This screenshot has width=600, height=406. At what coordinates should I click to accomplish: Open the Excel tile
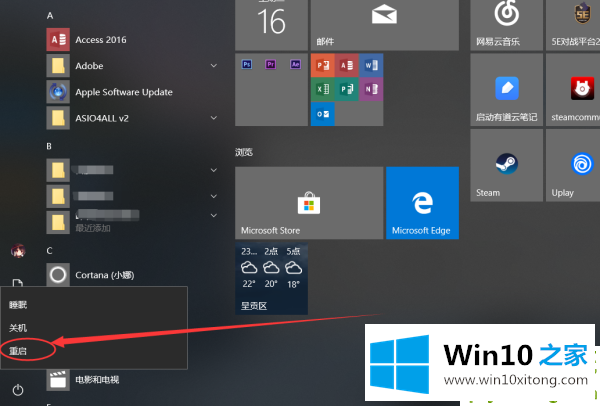(x=322, y=90)
